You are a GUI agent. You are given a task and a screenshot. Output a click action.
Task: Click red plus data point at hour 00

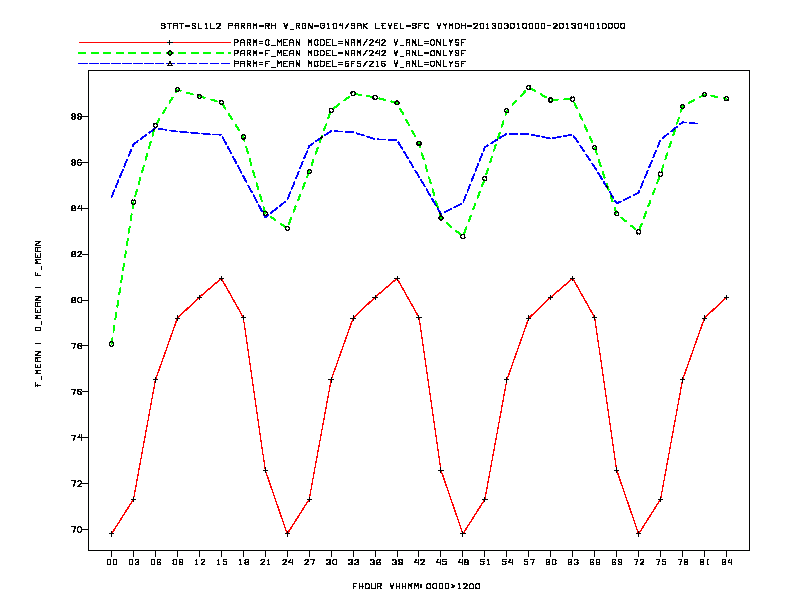coord(112,534)
